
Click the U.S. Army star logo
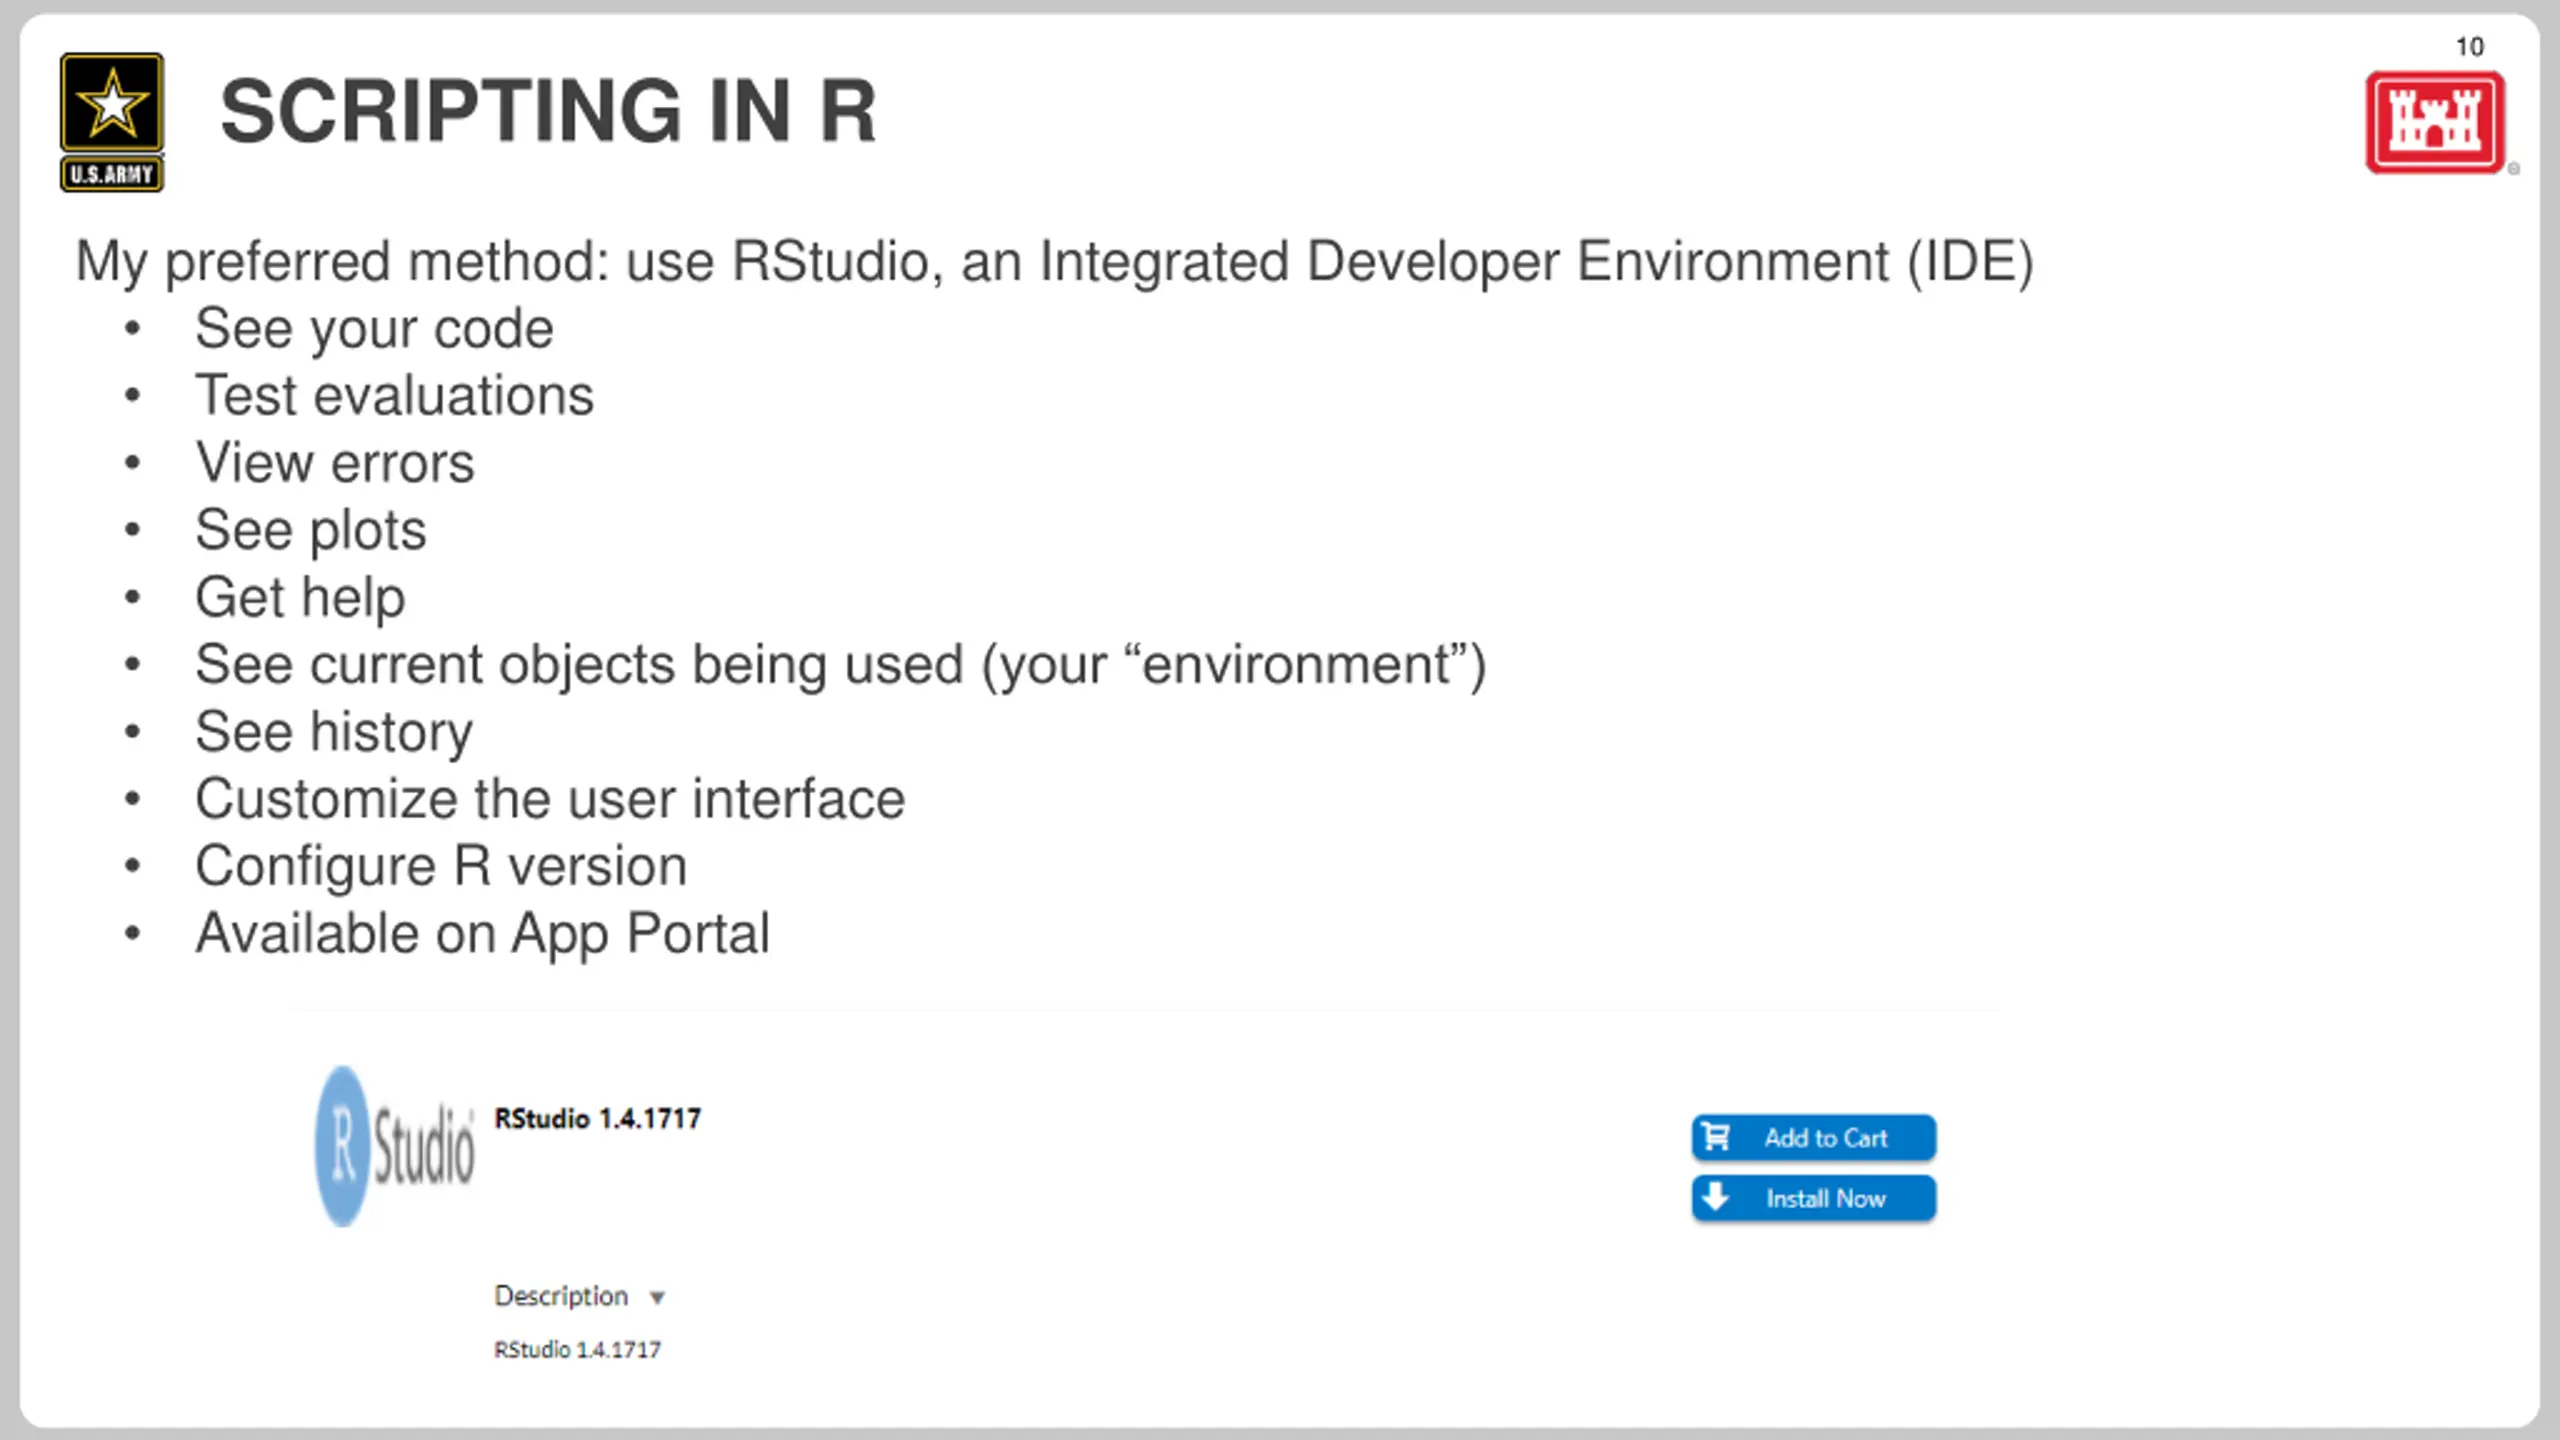click(x=112, y=122)
